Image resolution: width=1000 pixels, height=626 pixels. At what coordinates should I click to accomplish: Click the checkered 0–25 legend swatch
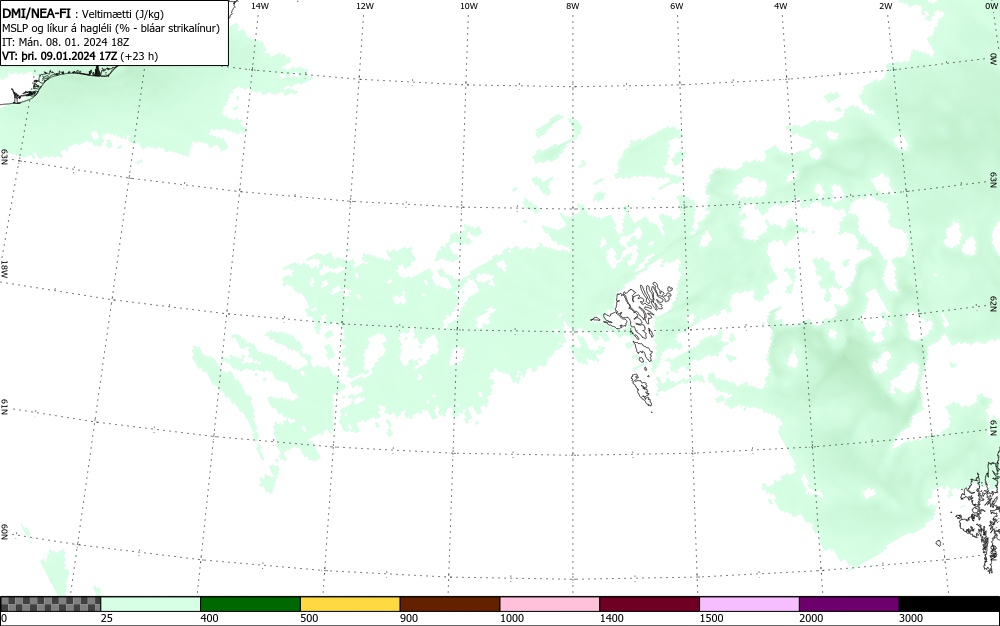(x=50, y=604)
